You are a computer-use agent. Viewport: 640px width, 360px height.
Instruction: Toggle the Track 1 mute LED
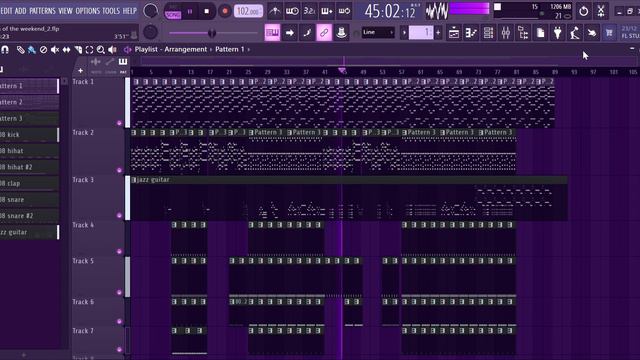pyautogui.click(x=119, y=123)
